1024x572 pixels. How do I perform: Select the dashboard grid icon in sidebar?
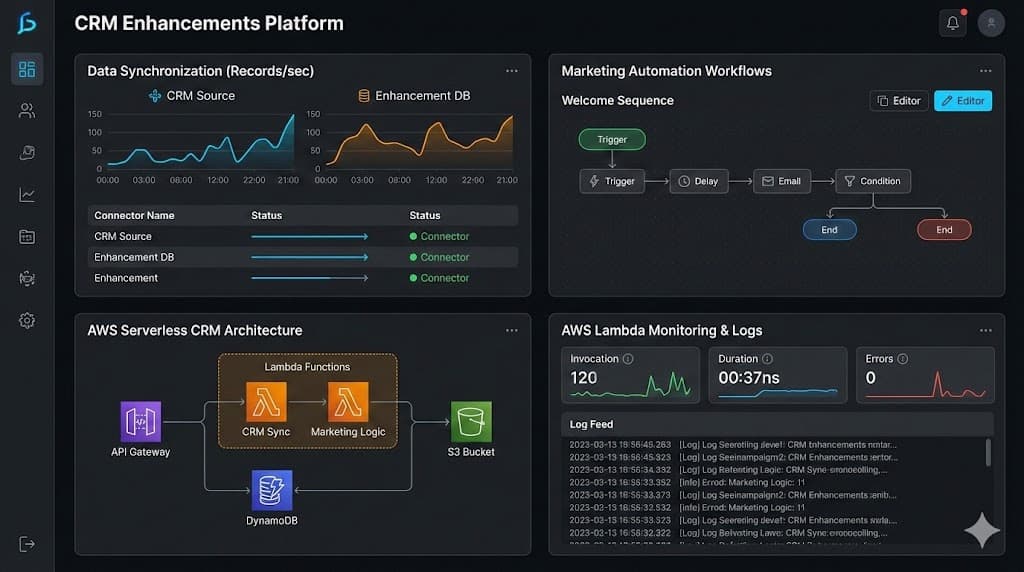(x=27, y=69)
